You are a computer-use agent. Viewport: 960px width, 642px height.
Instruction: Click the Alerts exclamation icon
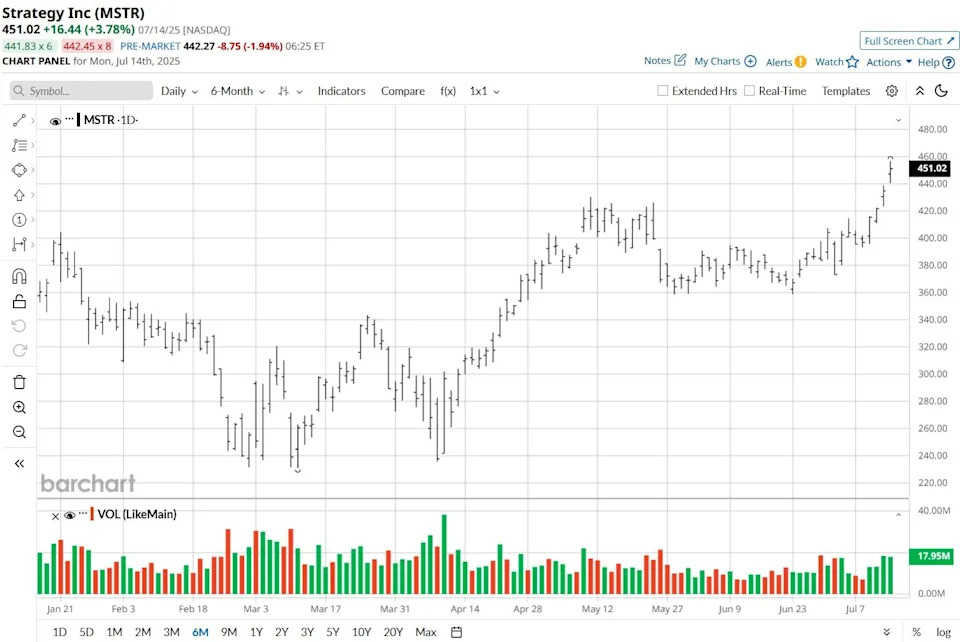(800, 62)
